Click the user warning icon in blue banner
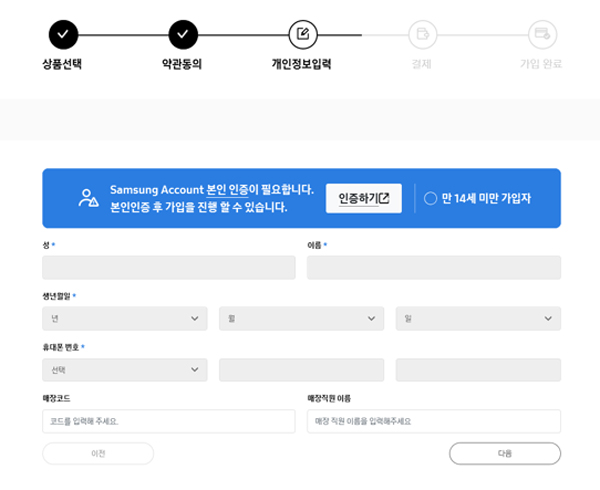Viewport: 600px width, 490px height. click(88, 198)
